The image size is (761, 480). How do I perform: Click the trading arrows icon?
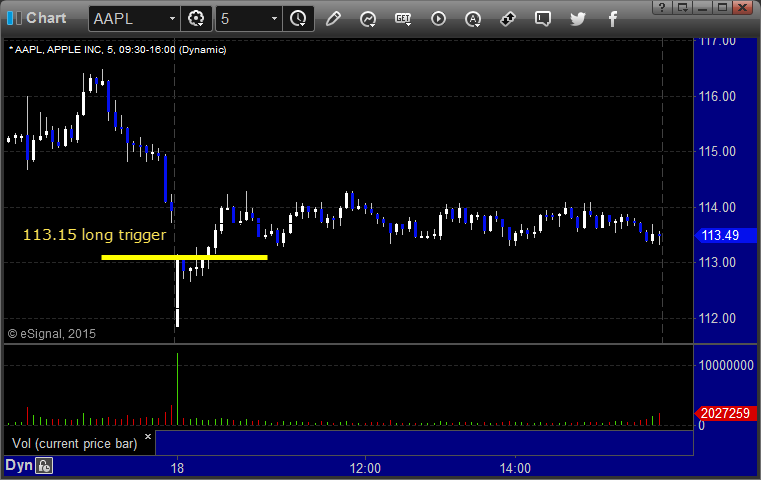click(x=508, y=19)
